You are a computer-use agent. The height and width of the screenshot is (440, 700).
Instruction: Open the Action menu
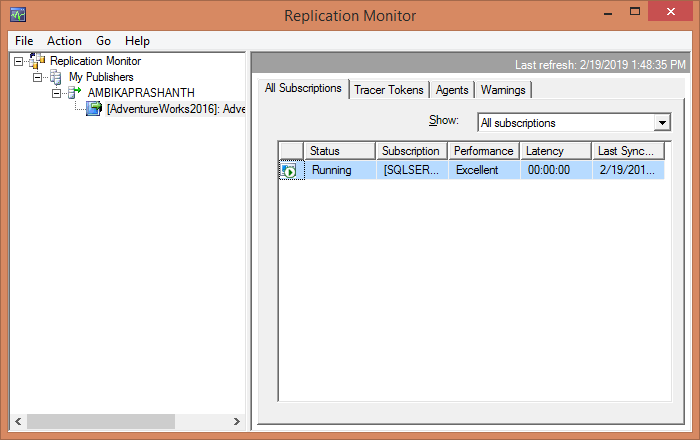pos(64,41)
